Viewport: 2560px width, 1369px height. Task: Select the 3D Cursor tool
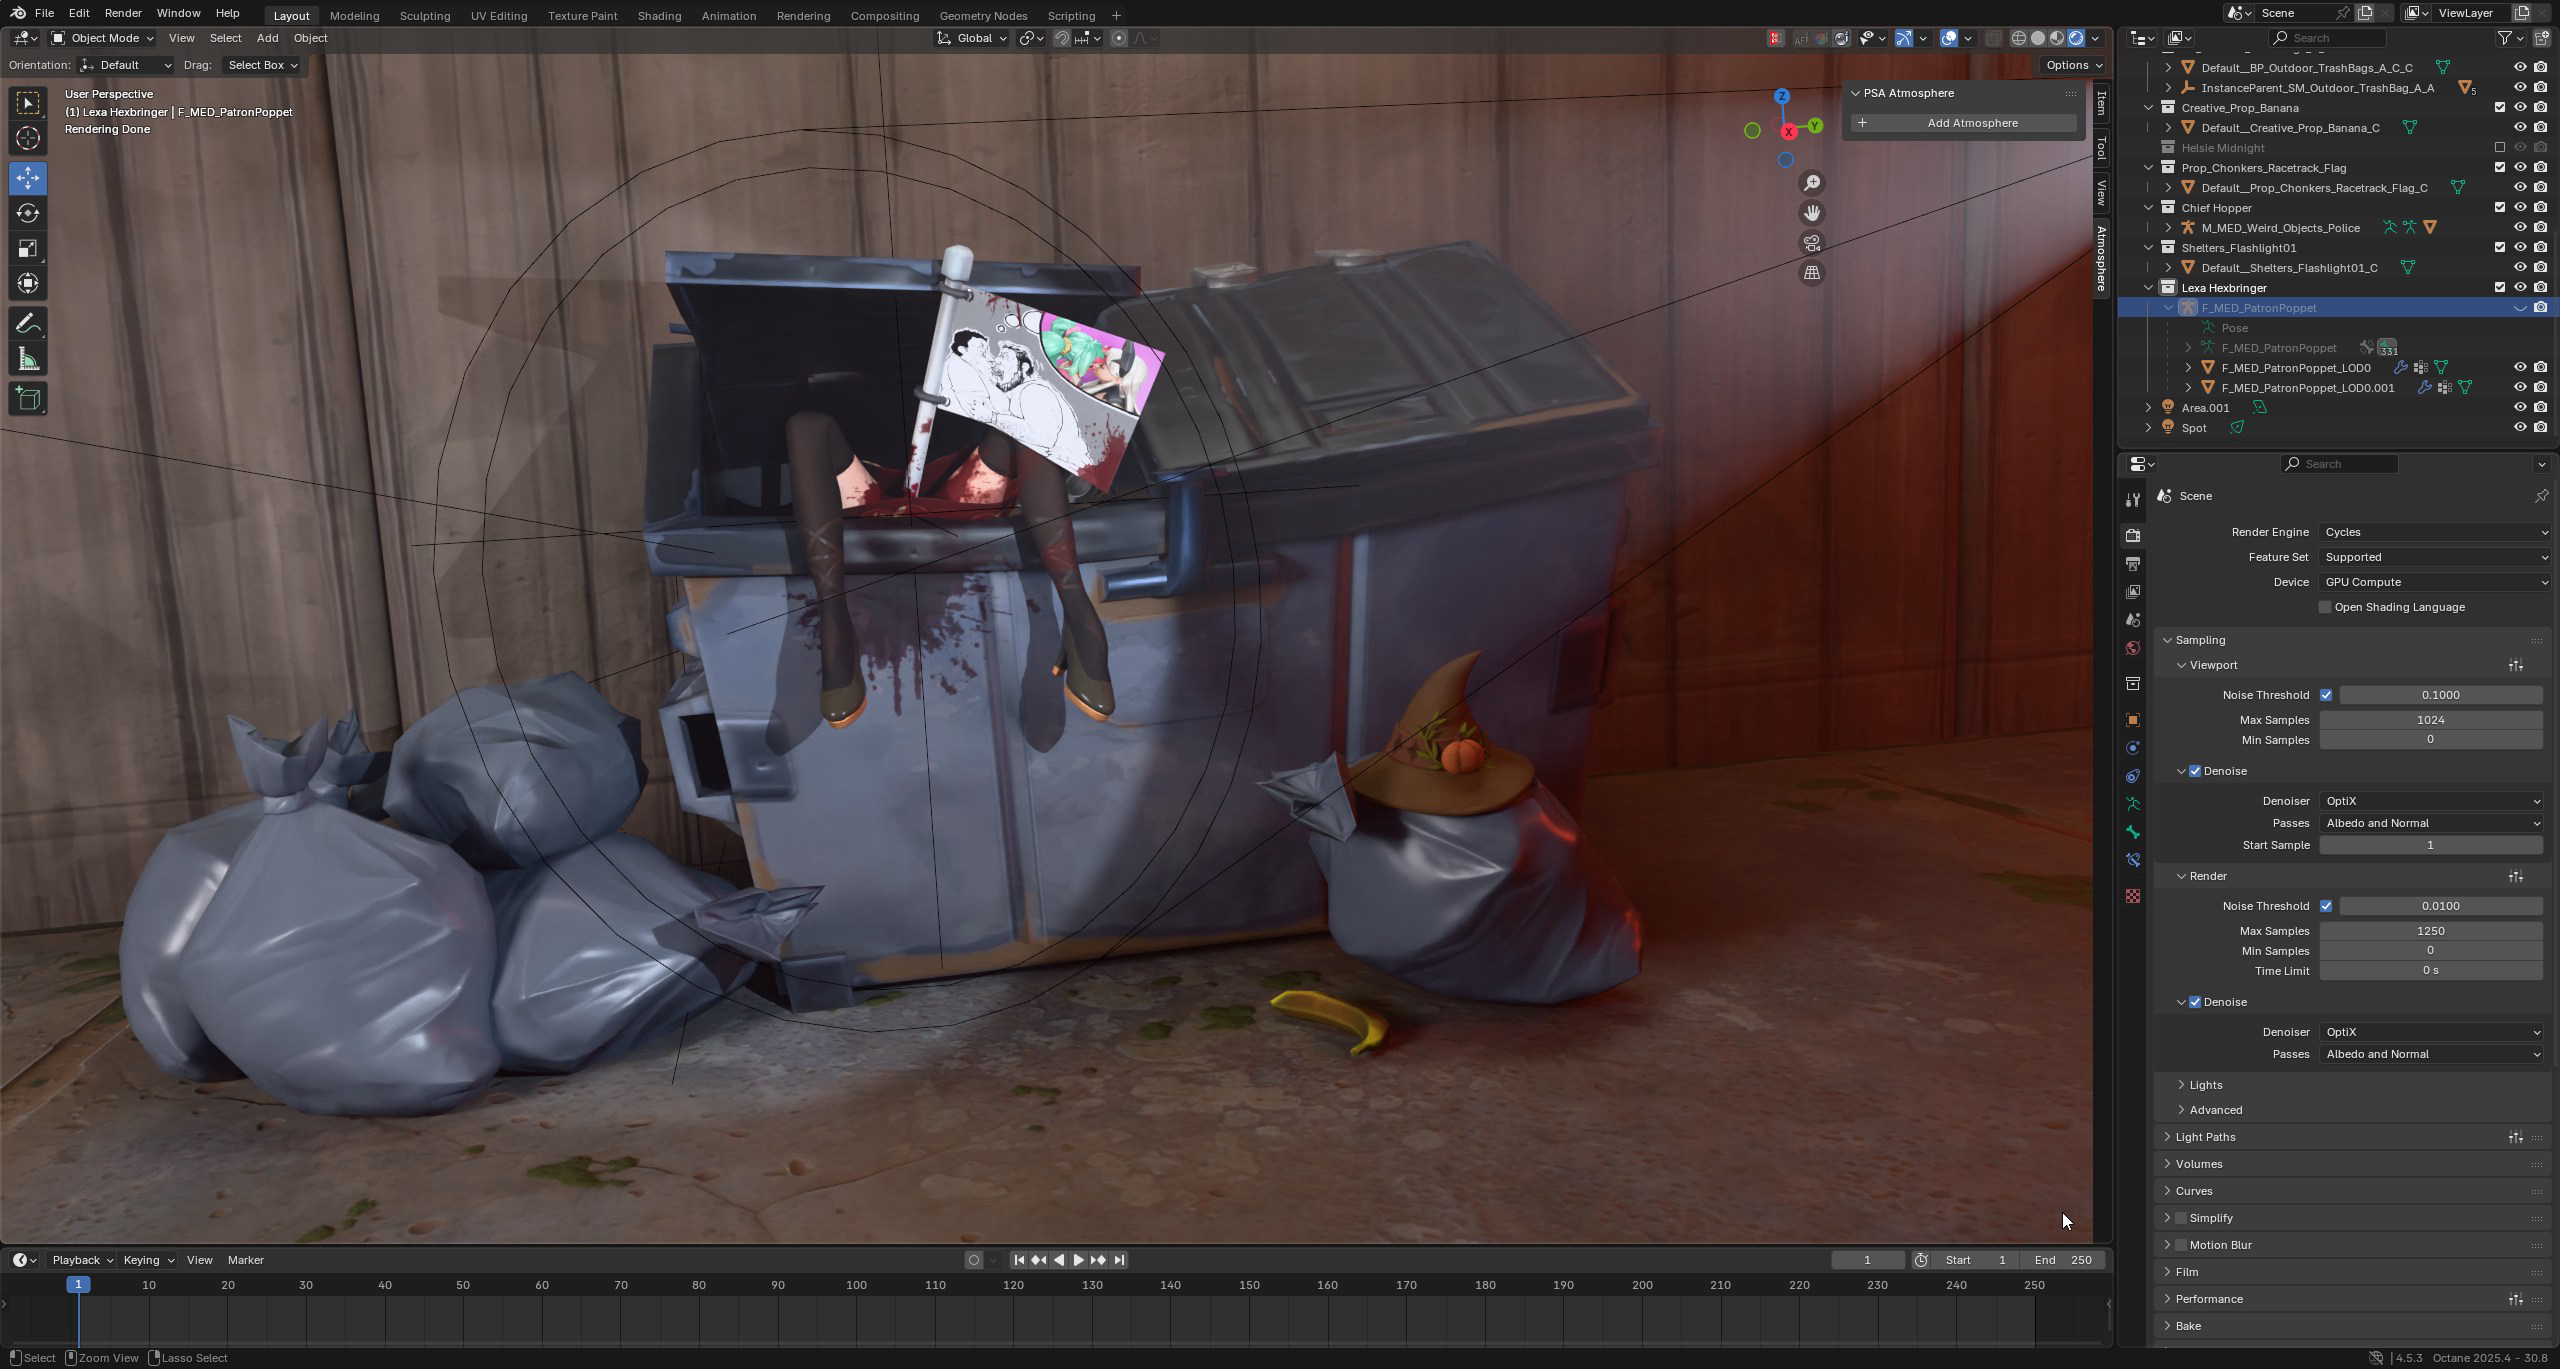click(x=28, y=138)
